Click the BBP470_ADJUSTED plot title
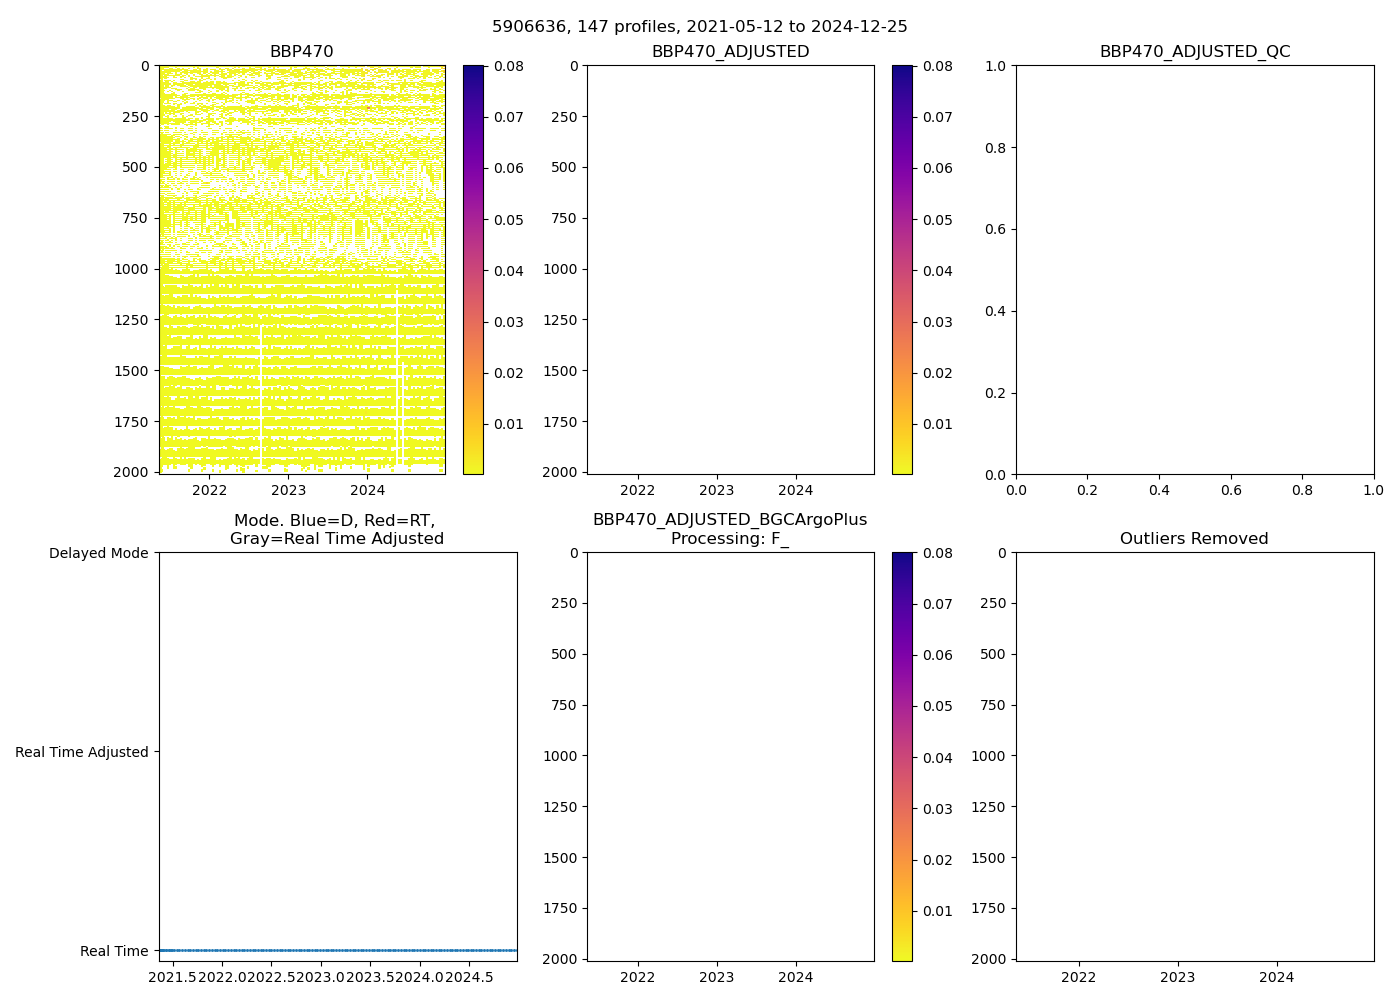Screen dimensions: 1400x1000 coord(730,52)
